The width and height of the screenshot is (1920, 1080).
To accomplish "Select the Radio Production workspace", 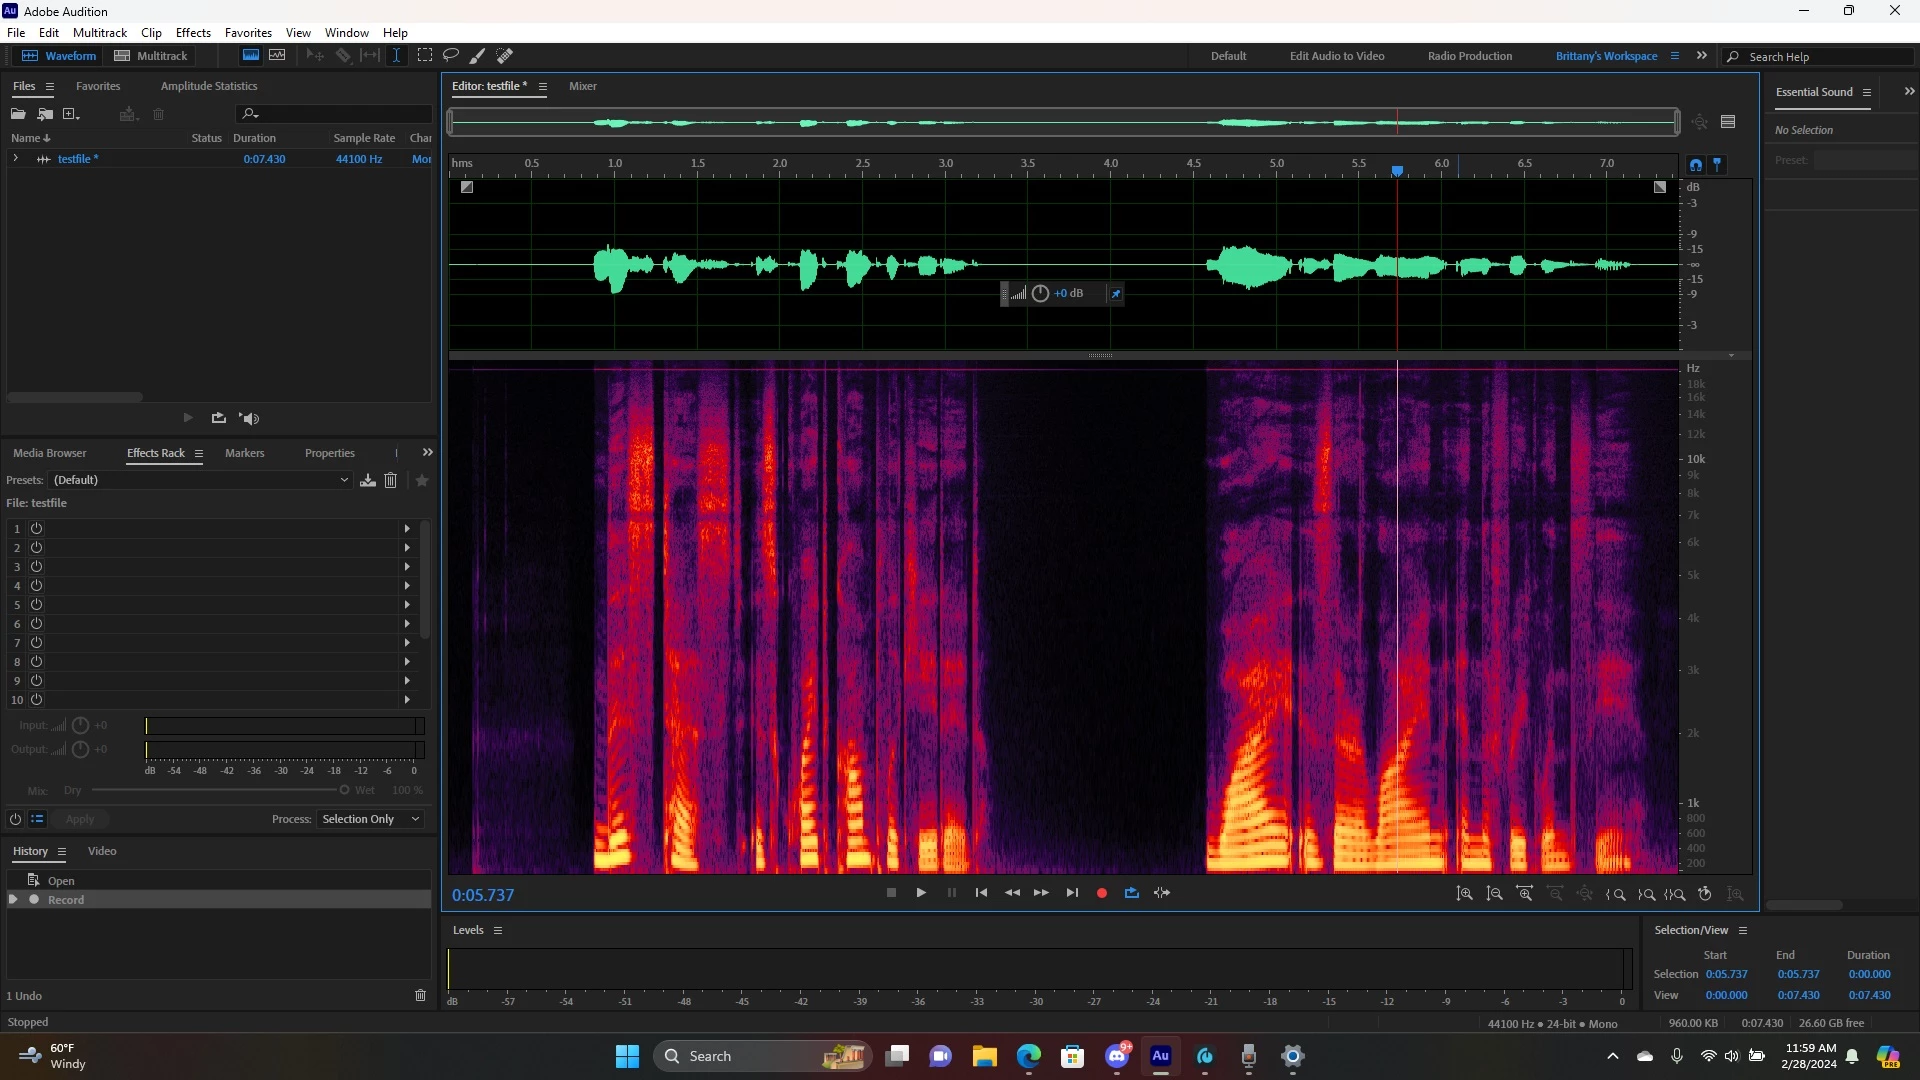I will click(1469, 56).
